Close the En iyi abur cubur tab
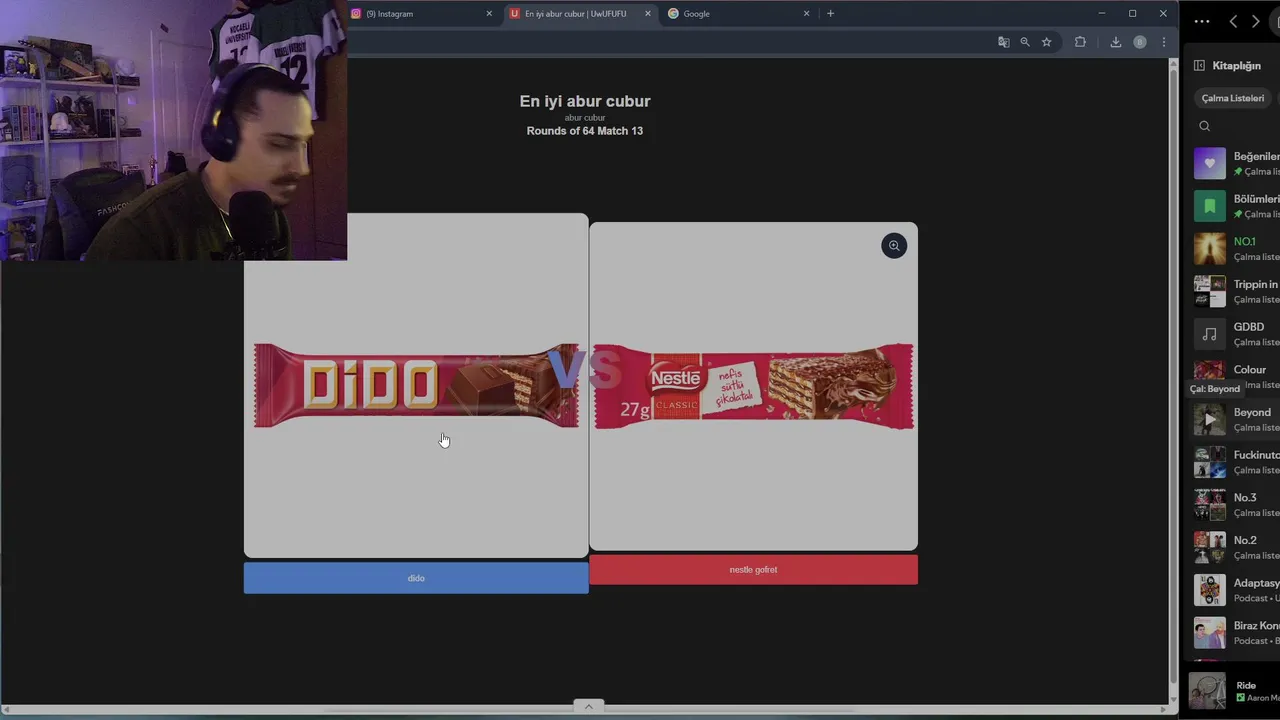 click(648, 14)
